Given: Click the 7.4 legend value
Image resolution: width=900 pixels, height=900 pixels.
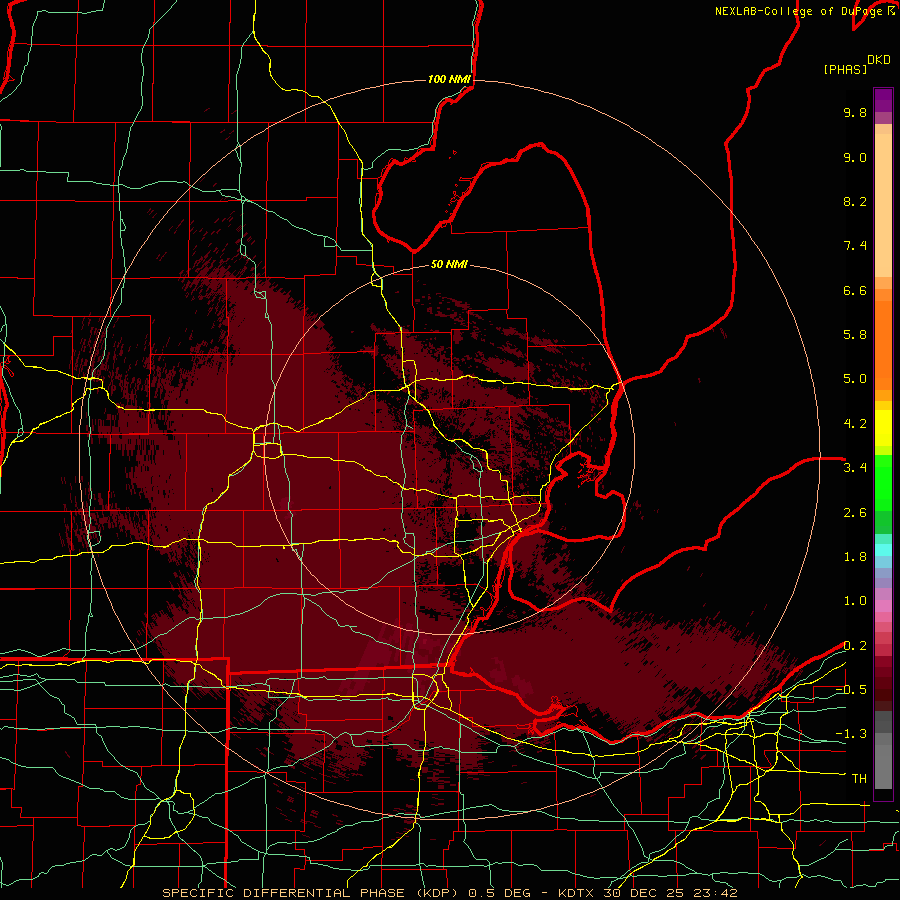Looking at the screenshot, I should click(855, 246).
